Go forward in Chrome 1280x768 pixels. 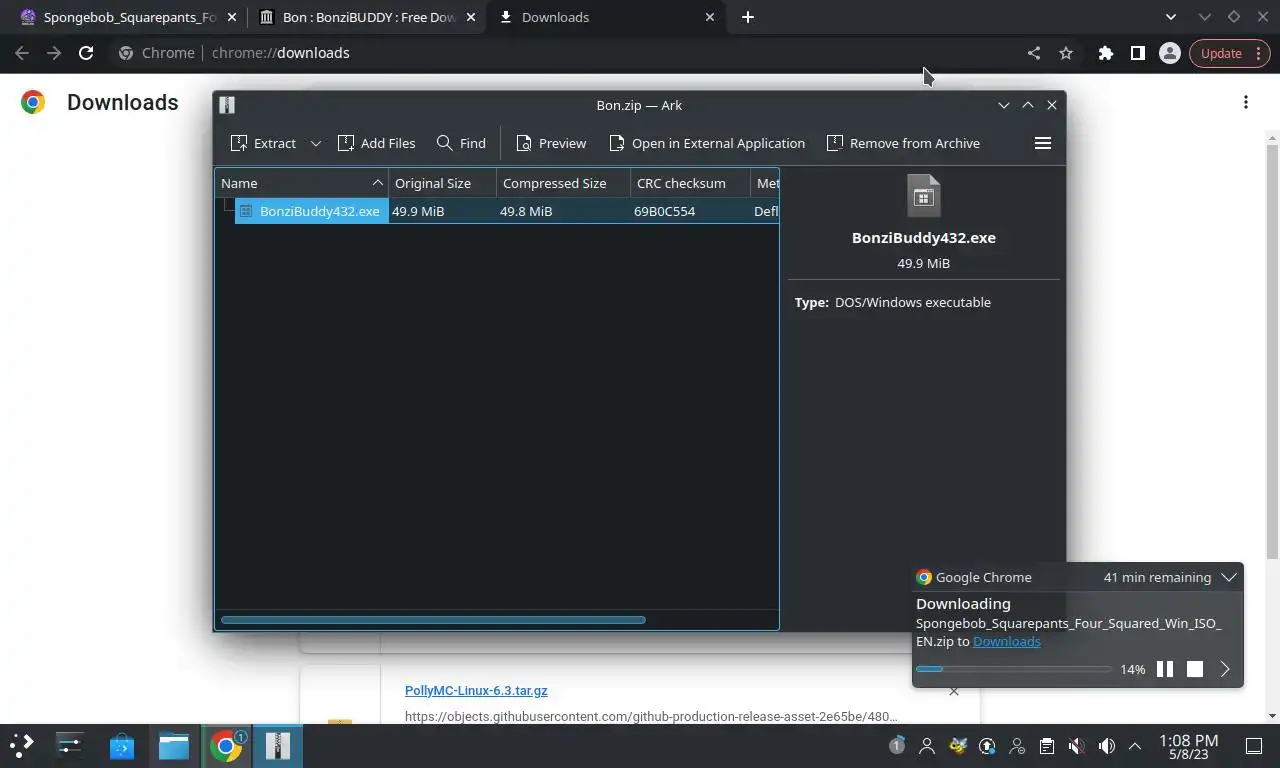click(54, 53)
